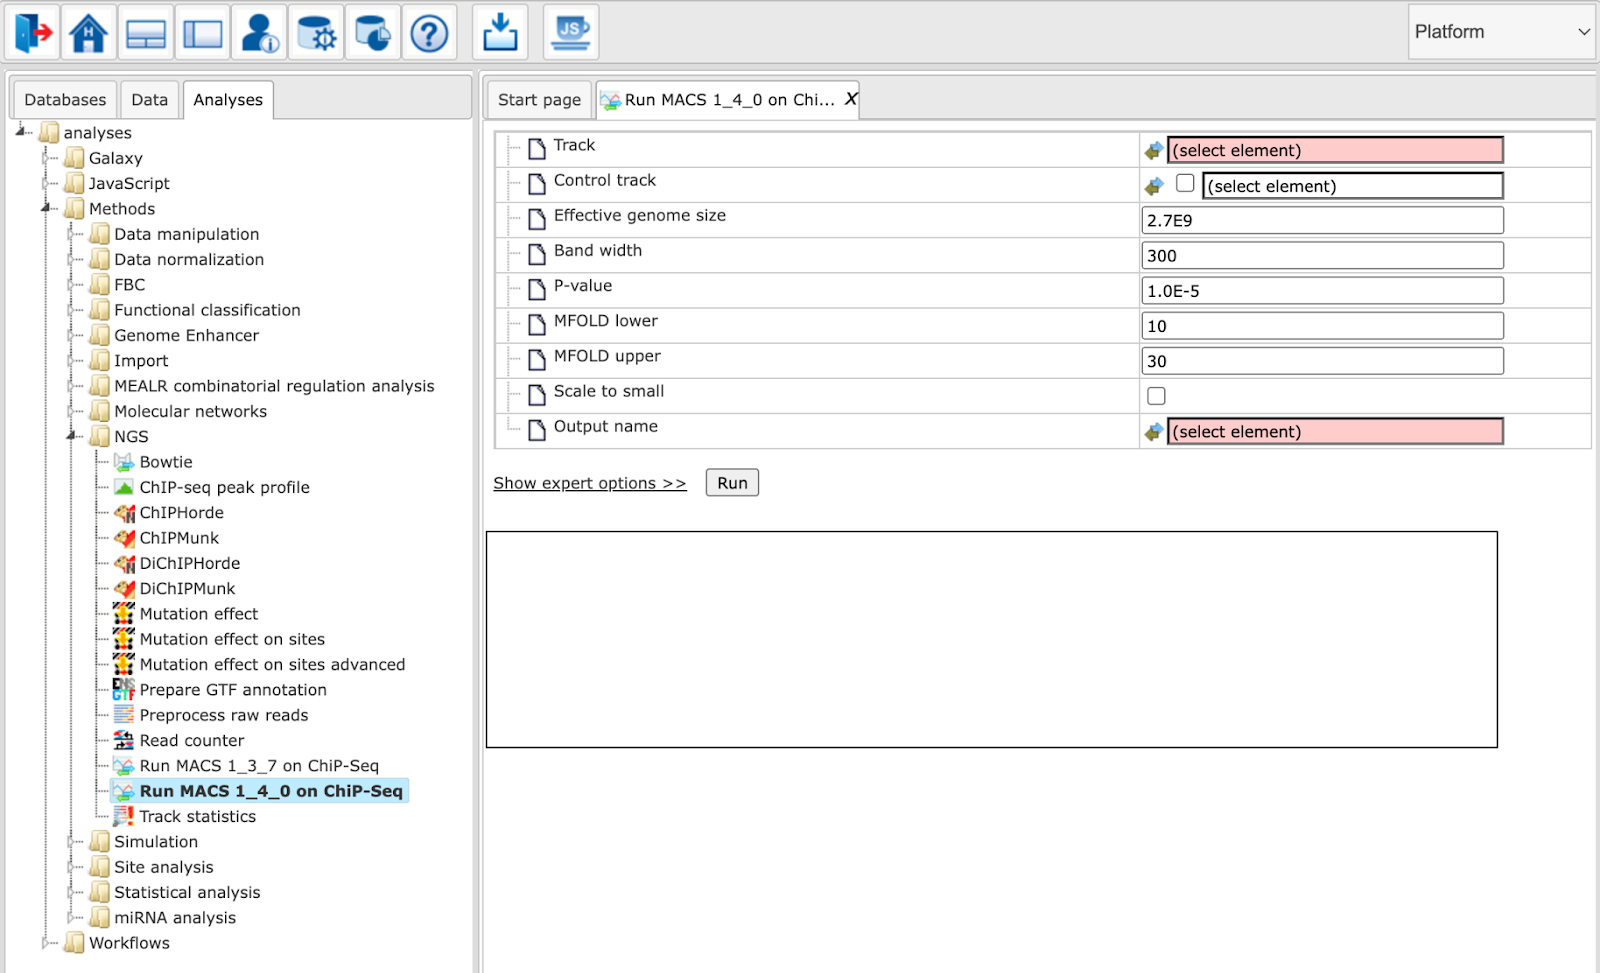Close the Run MACS 1_4_0 tab

click(851, 99)
